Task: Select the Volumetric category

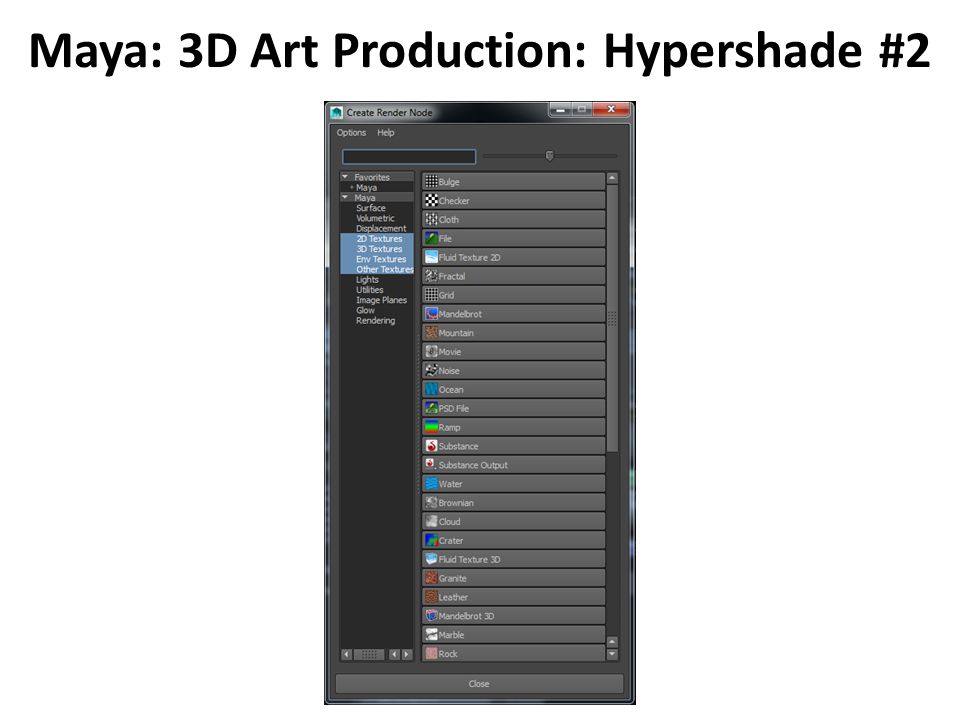Action: tap(375, 219)
